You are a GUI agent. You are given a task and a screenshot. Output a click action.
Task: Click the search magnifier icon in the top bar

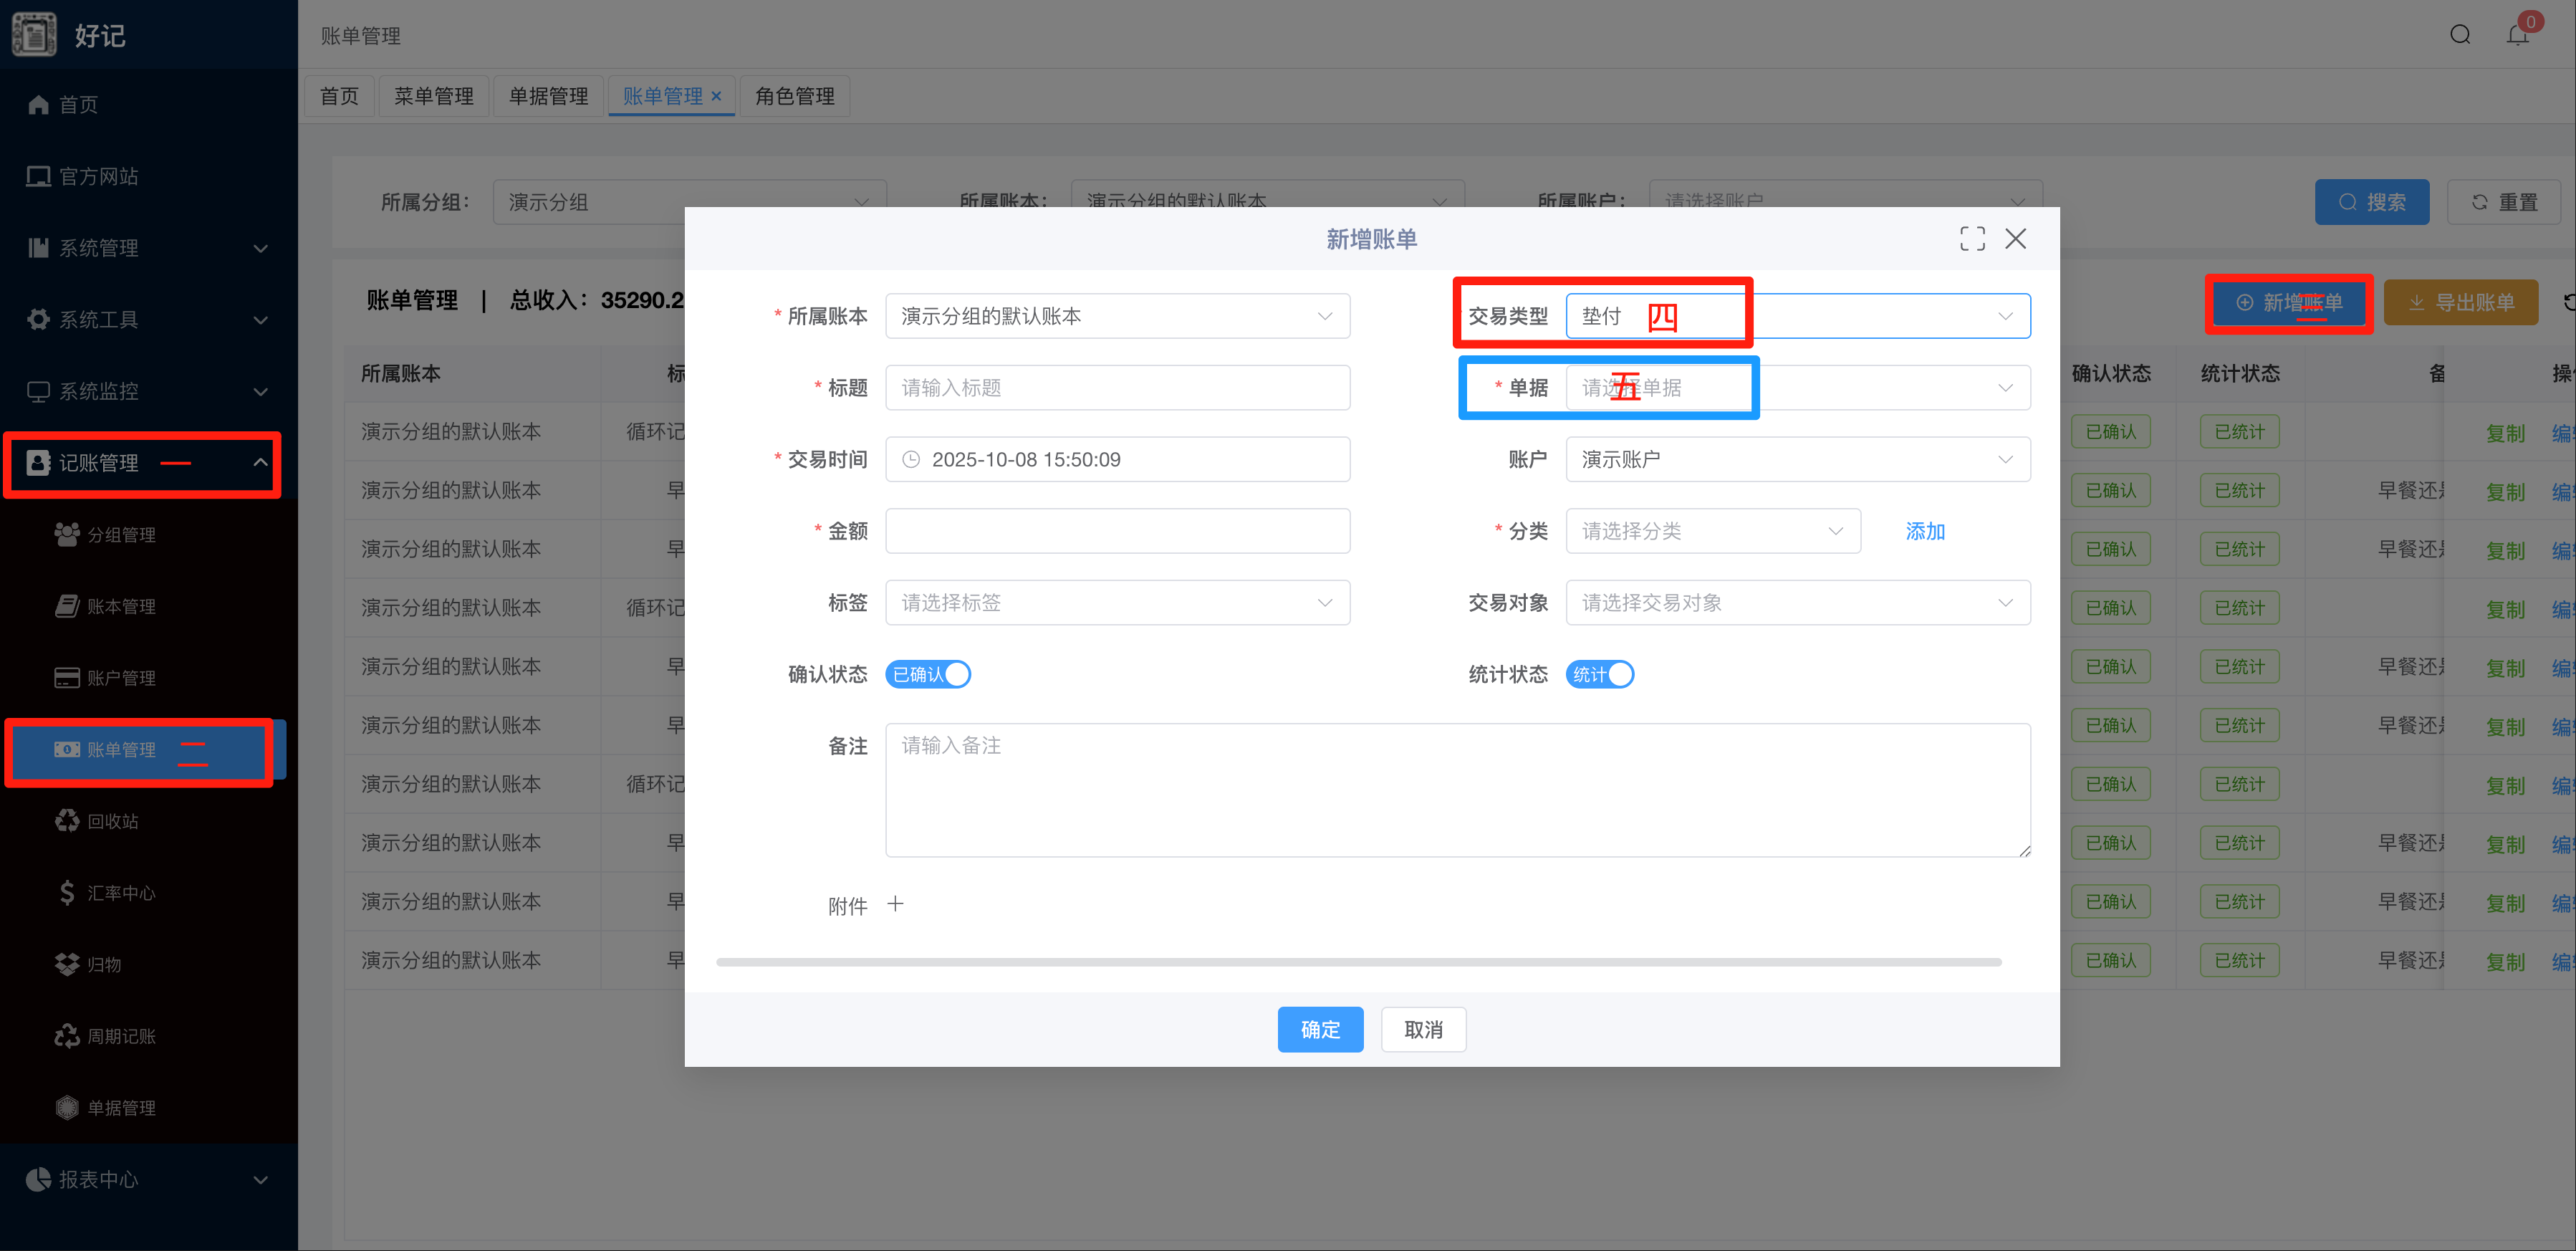(2460, 35)
